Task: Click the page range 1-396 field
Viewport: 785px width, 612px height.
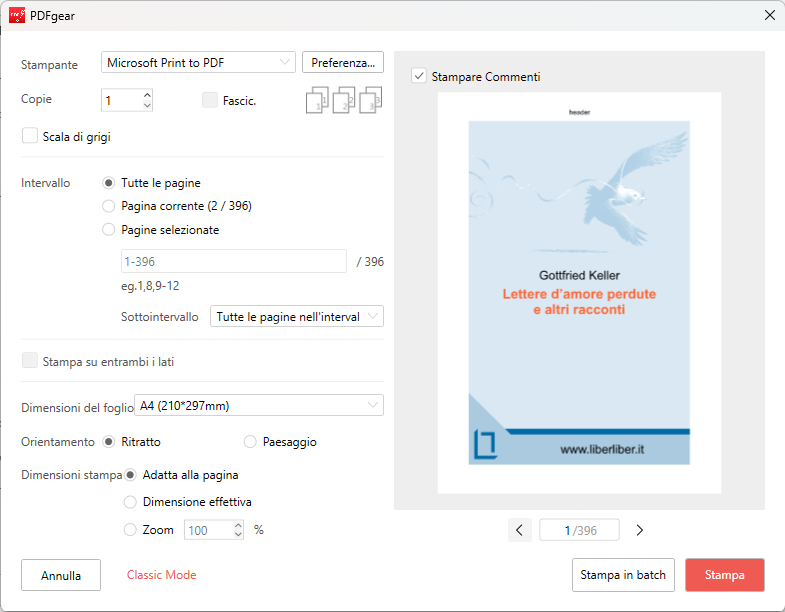Action: (x=234, y=261)
